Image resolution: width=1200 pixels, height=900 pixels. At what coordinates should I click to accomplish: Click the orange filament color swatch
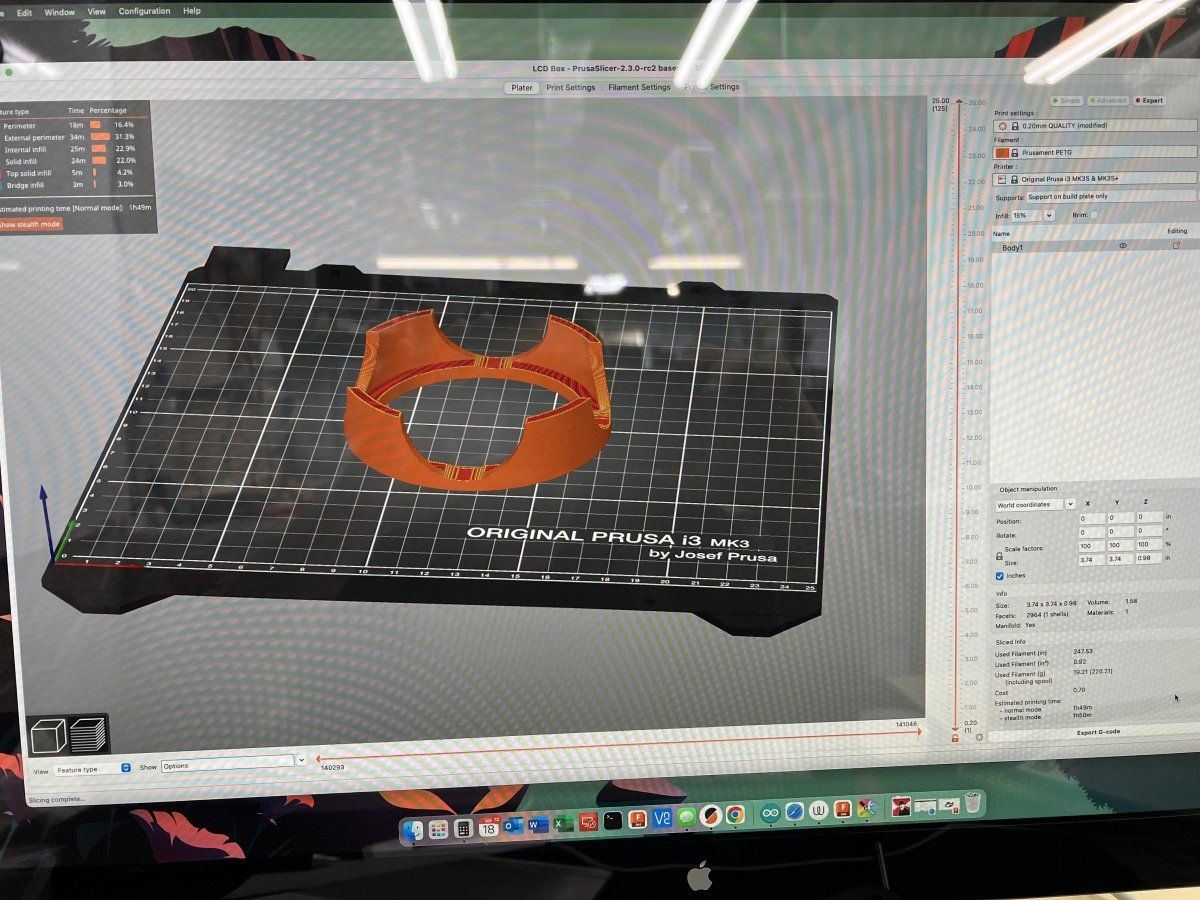(1002, 153)
